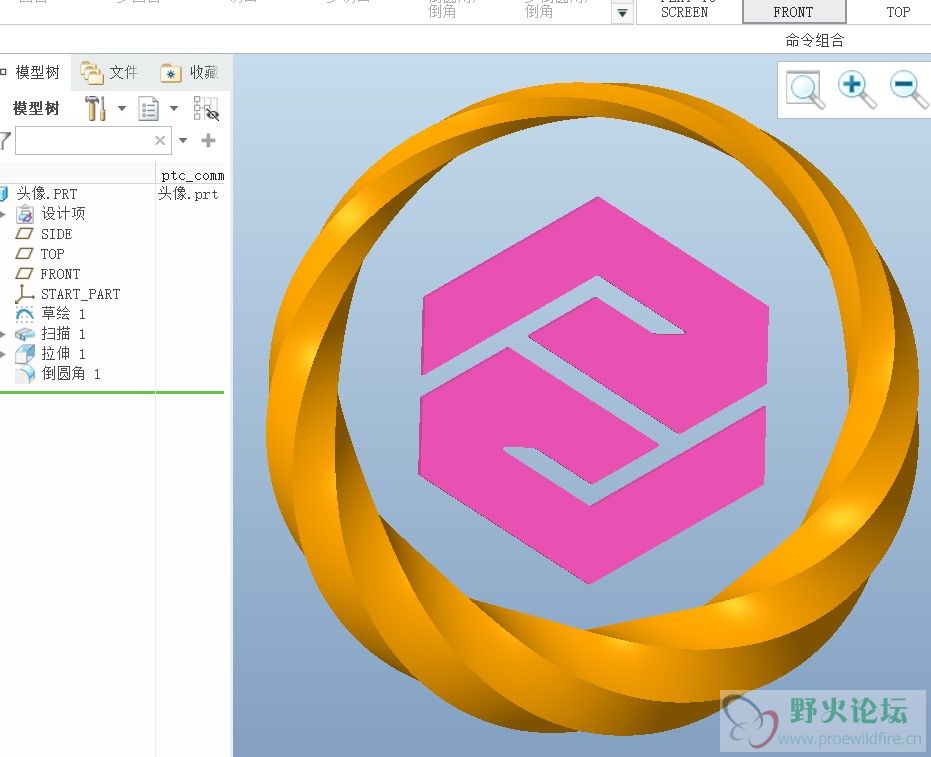
Task: Open the 收藏 favorites tab
Action: tap(190, 72)
